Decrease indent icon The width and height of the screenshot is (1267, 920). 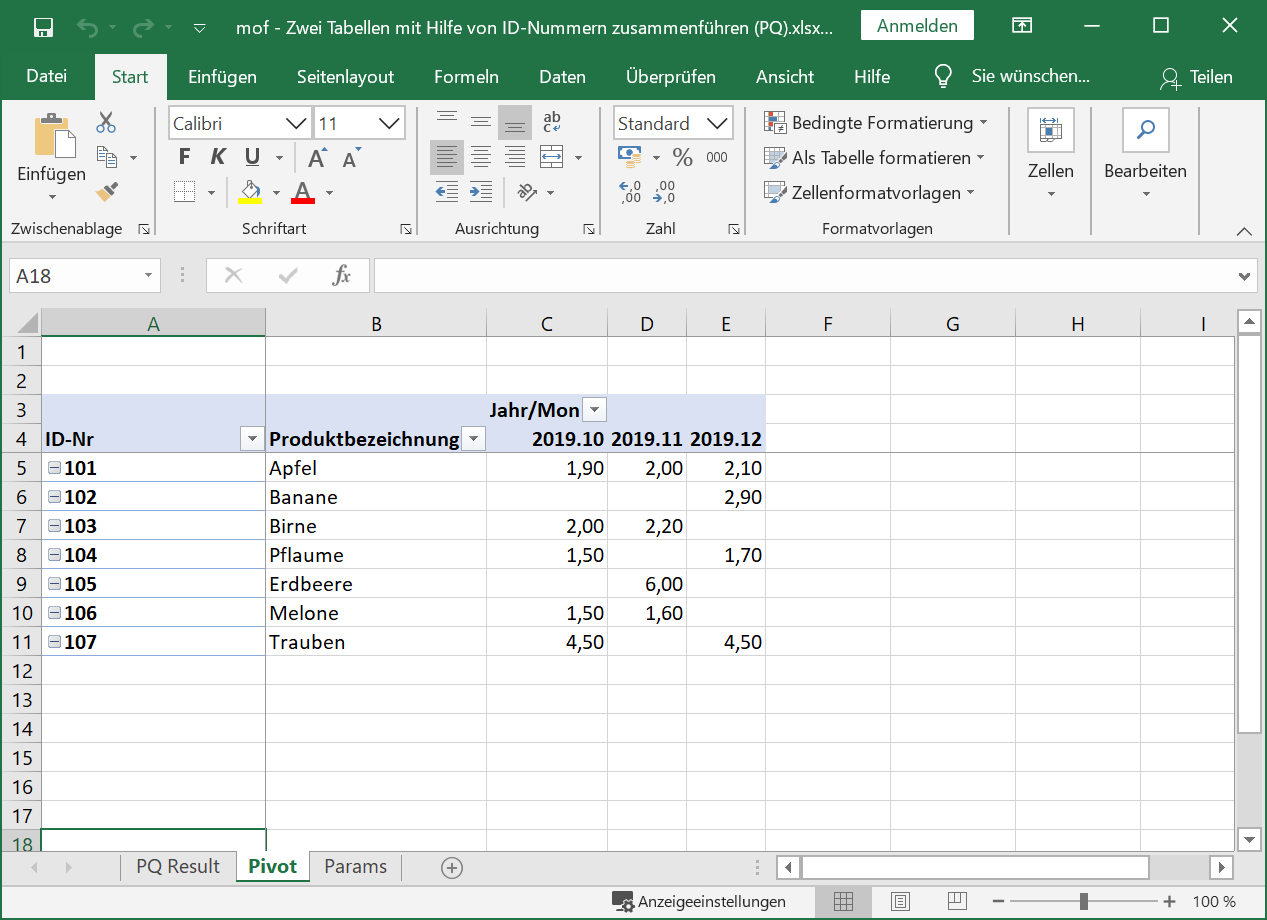(x=447, y=191)
